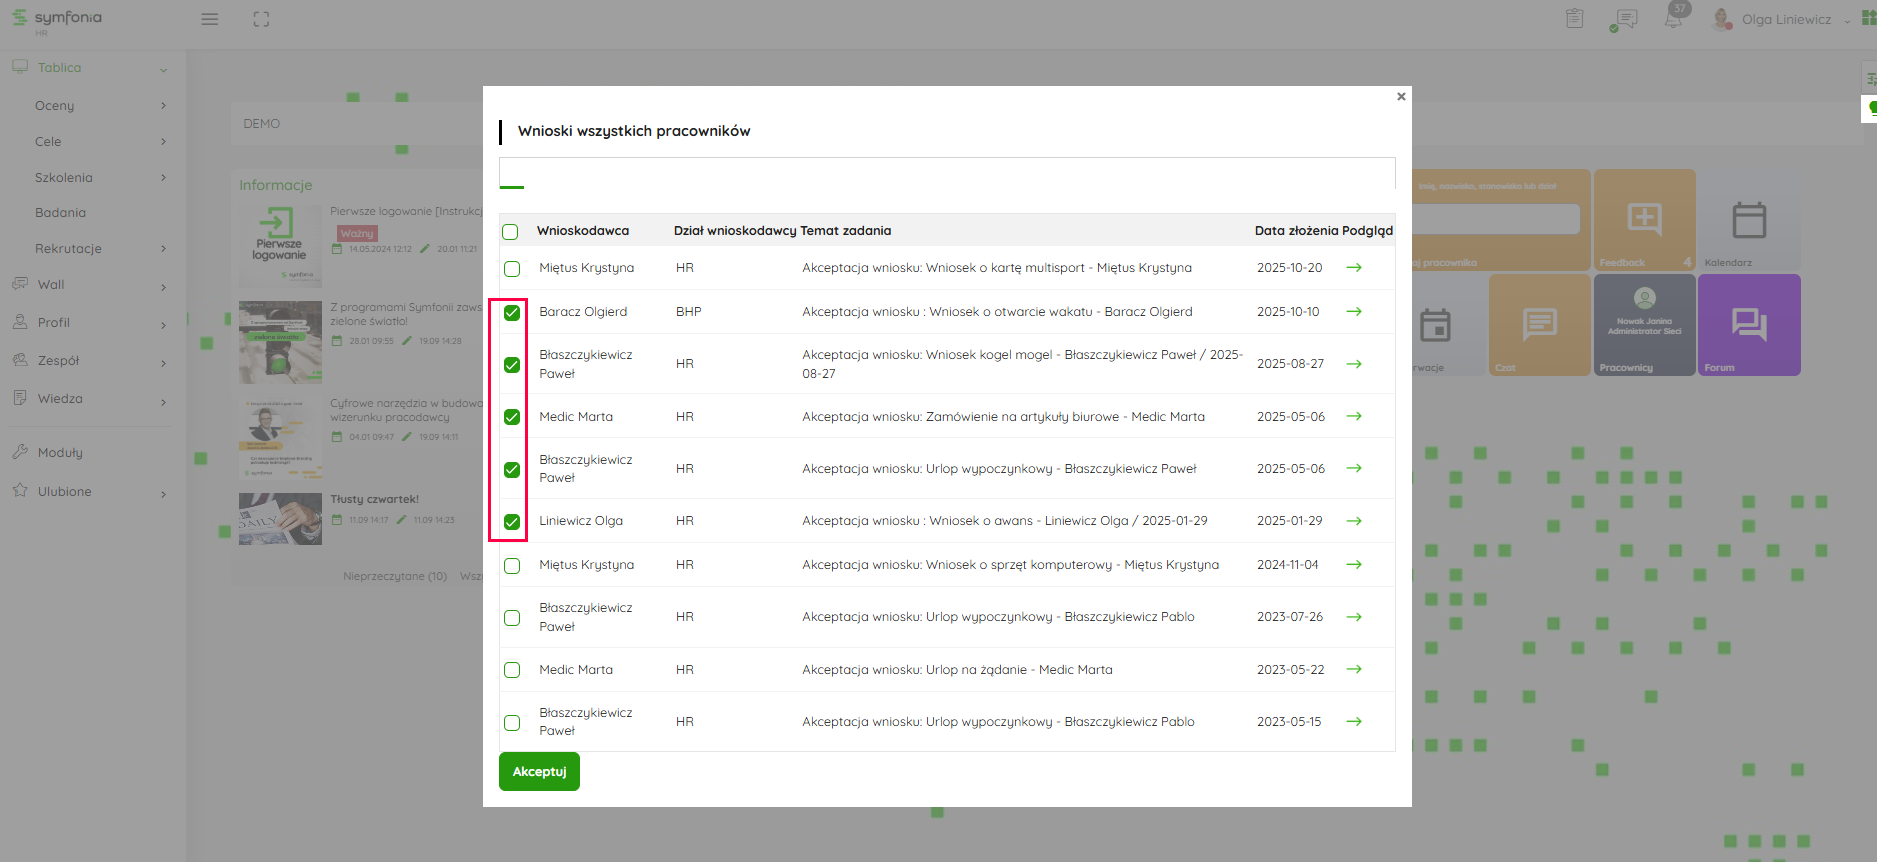Viewport: 1877px width, 862px height.
Task: Click the search field in the dialog
Action: [946, 172]
